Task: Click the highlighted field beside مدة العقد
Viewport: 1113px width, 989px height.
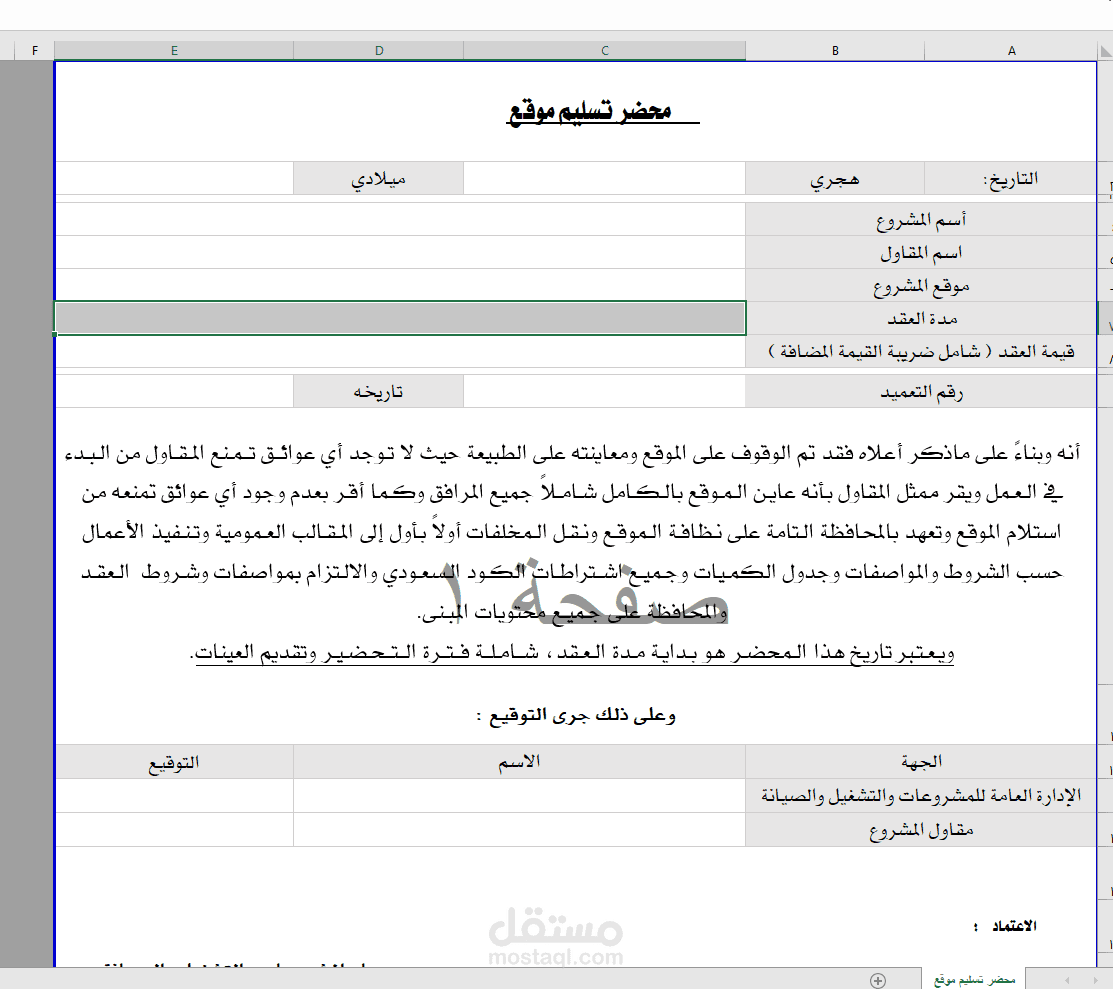Action: (400, 318)
